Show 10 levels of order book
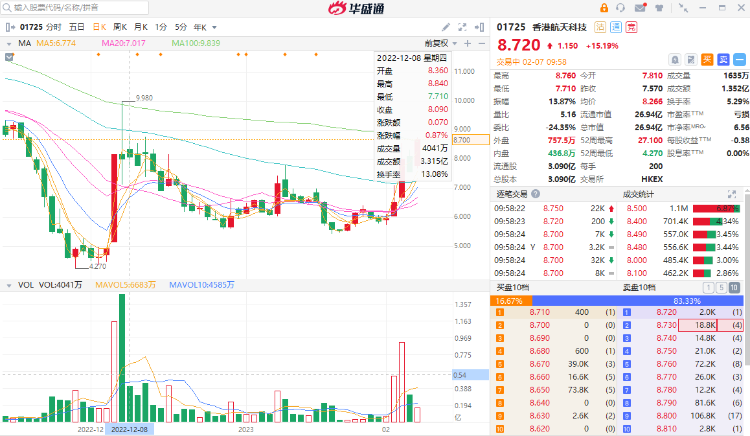This screenshot has height=436, width=750. (734, 288)
